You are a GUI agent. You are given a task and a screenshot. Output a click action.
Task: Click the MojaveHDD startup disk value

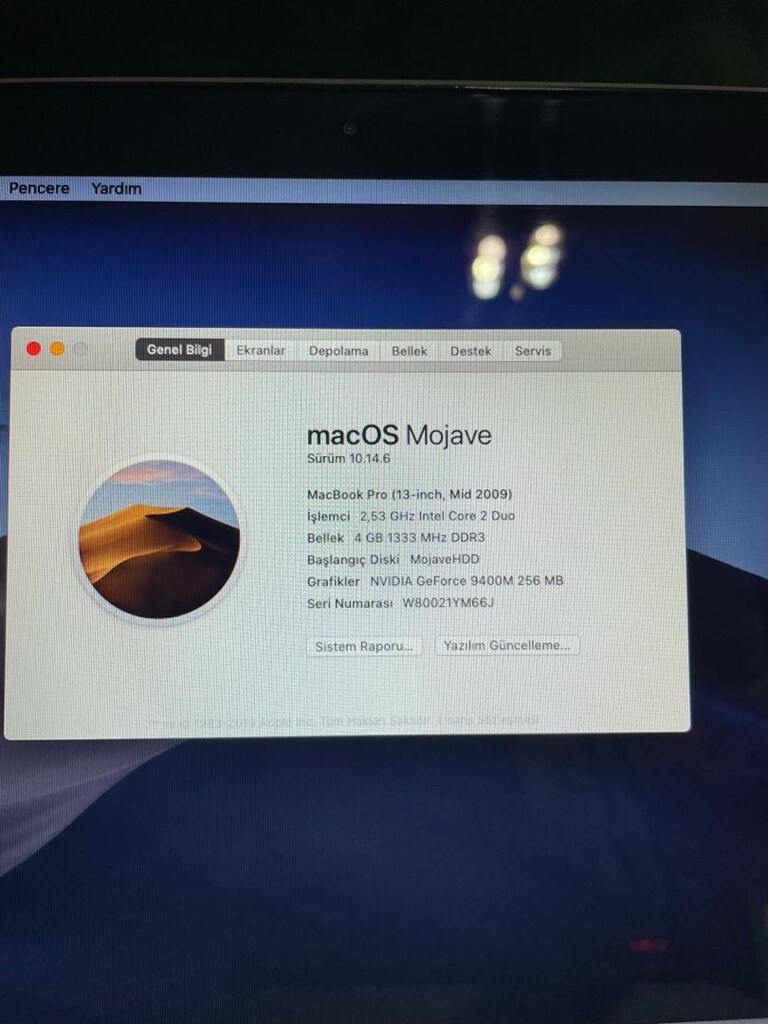click(444, 559)
